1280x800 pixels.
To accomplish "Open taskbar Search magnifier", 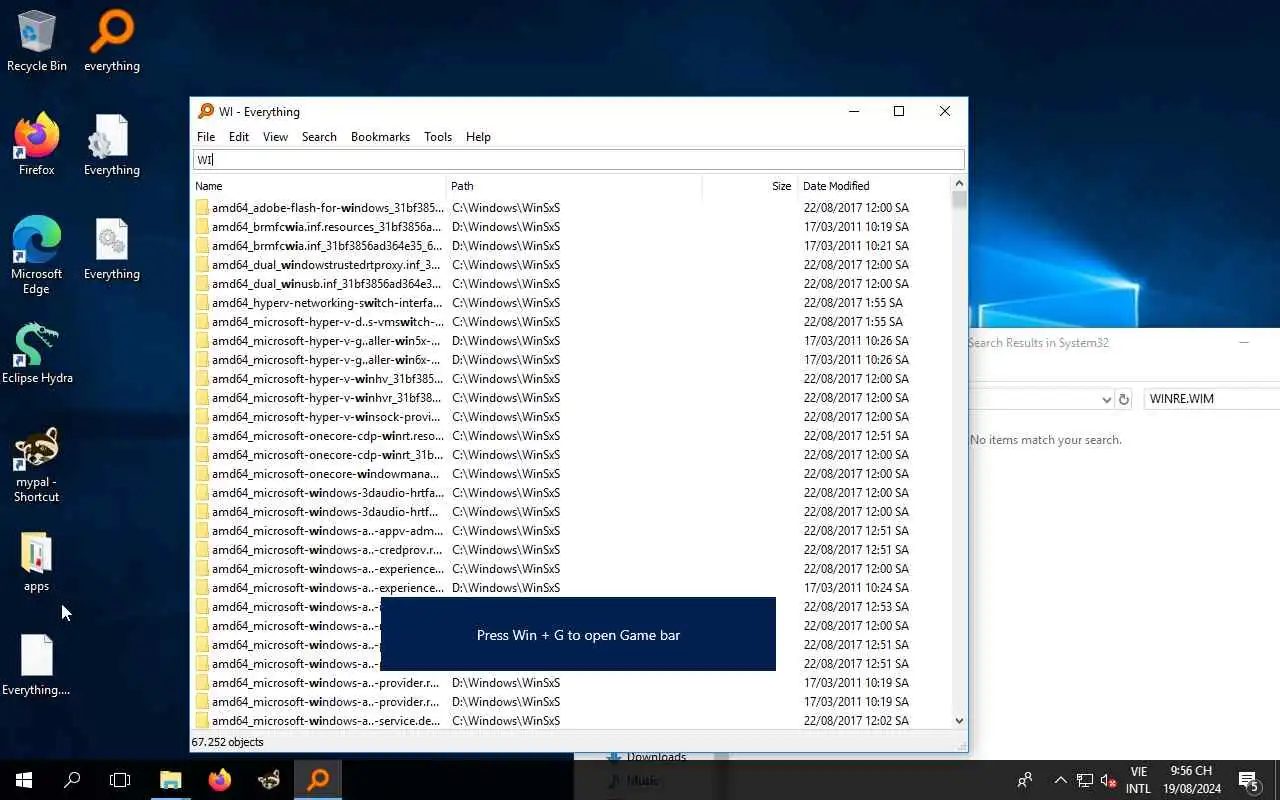I will click(72, 780).
